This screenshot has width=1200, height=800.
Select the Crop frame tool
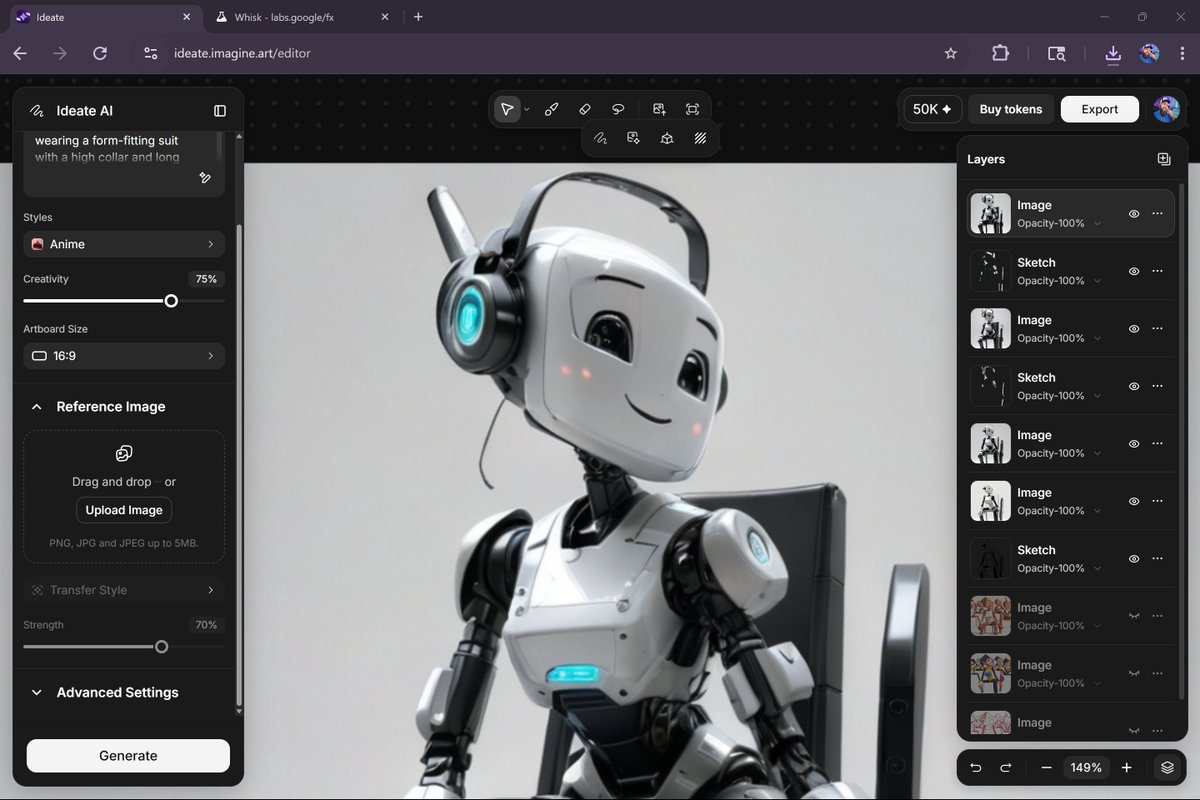pos(691,109)
